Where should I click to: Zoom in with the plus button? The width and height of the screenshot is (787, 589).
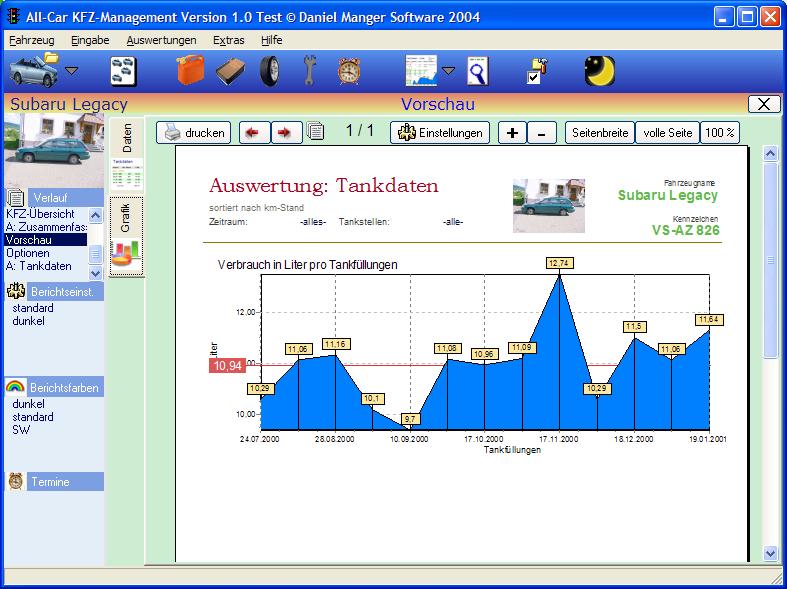[512, 133]
